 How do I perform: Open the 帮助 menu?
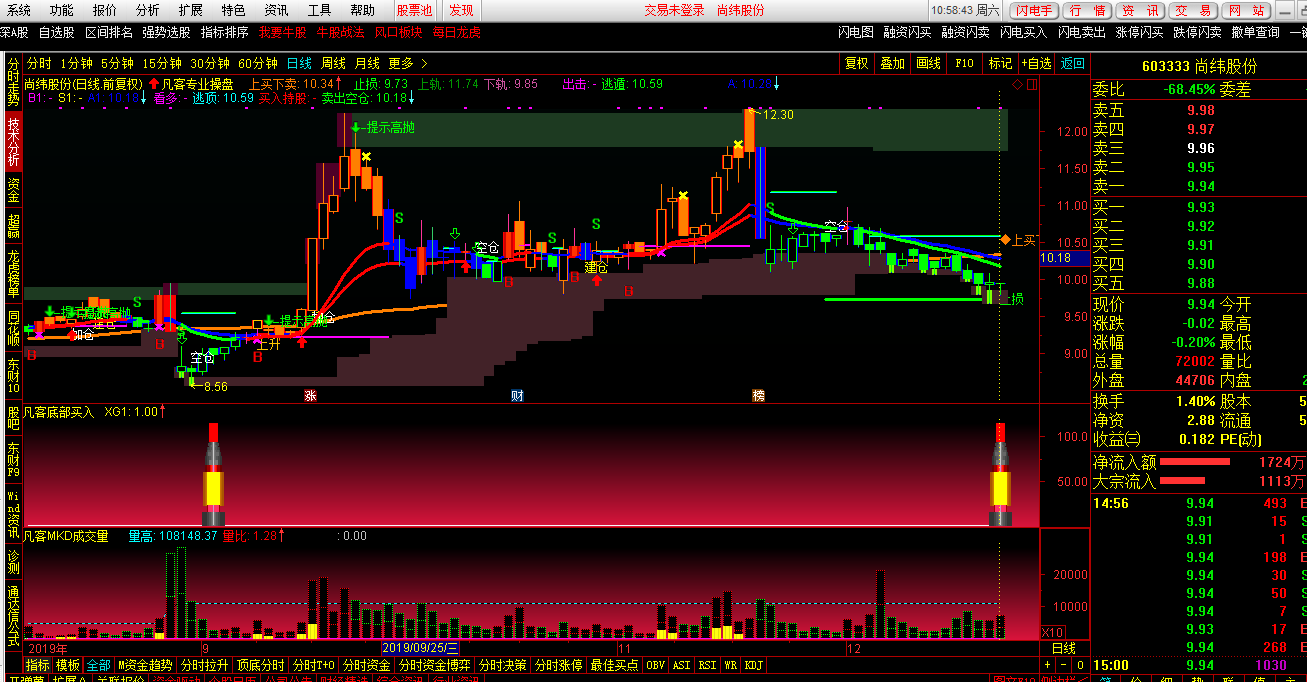[362, 10]
